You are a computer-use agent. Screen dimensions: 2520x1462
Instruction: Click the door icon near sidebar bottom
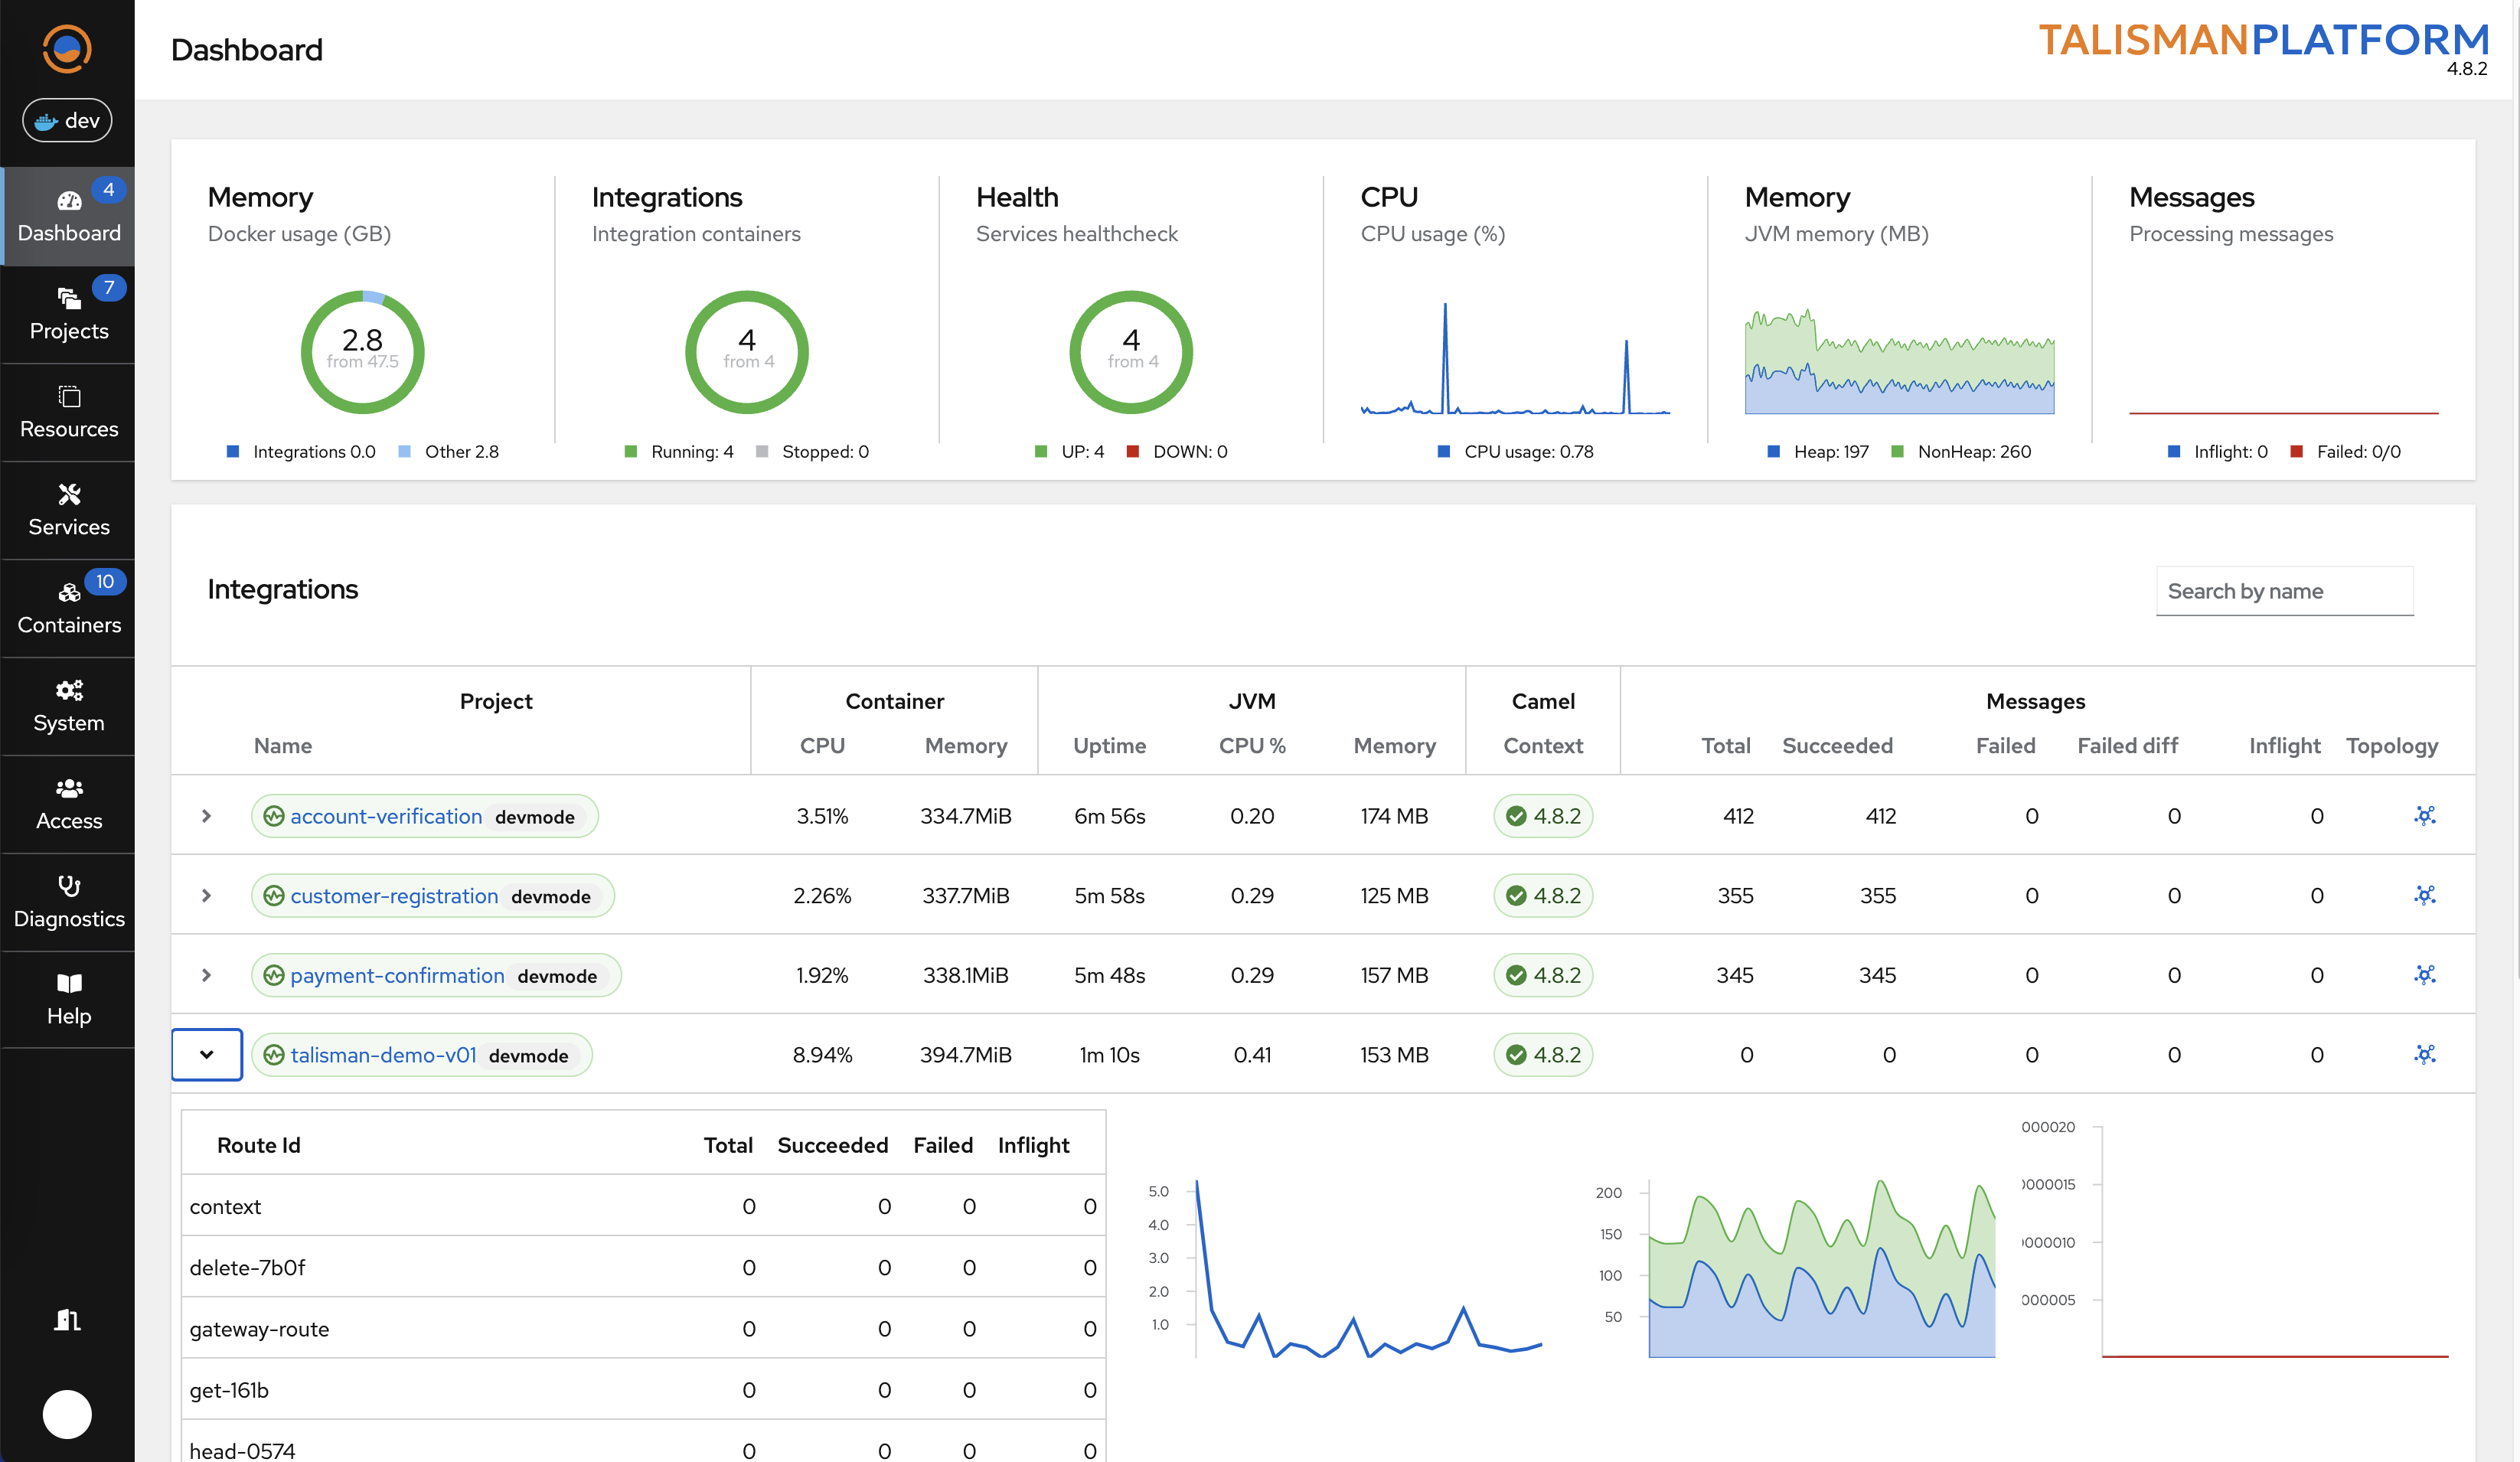(x=67, y=1319)
